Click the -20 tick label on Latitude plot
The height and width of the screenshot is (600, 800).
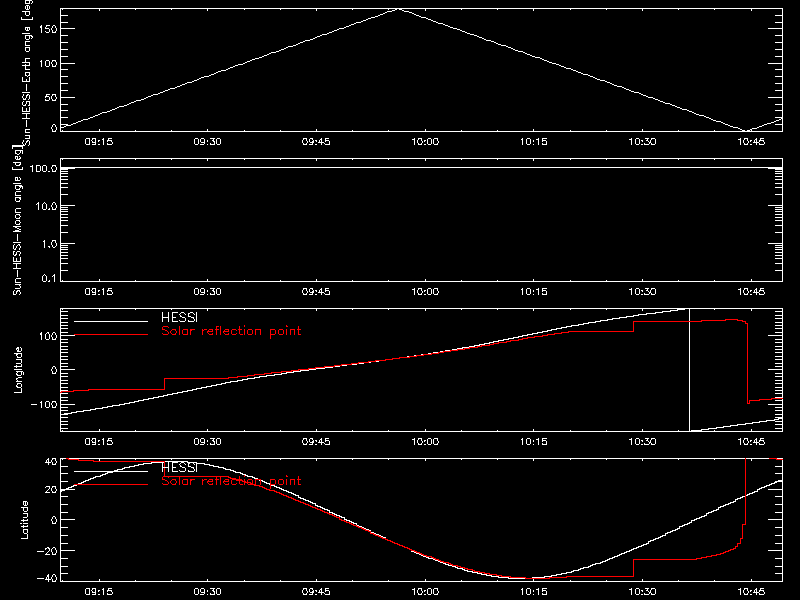[47, 551]
